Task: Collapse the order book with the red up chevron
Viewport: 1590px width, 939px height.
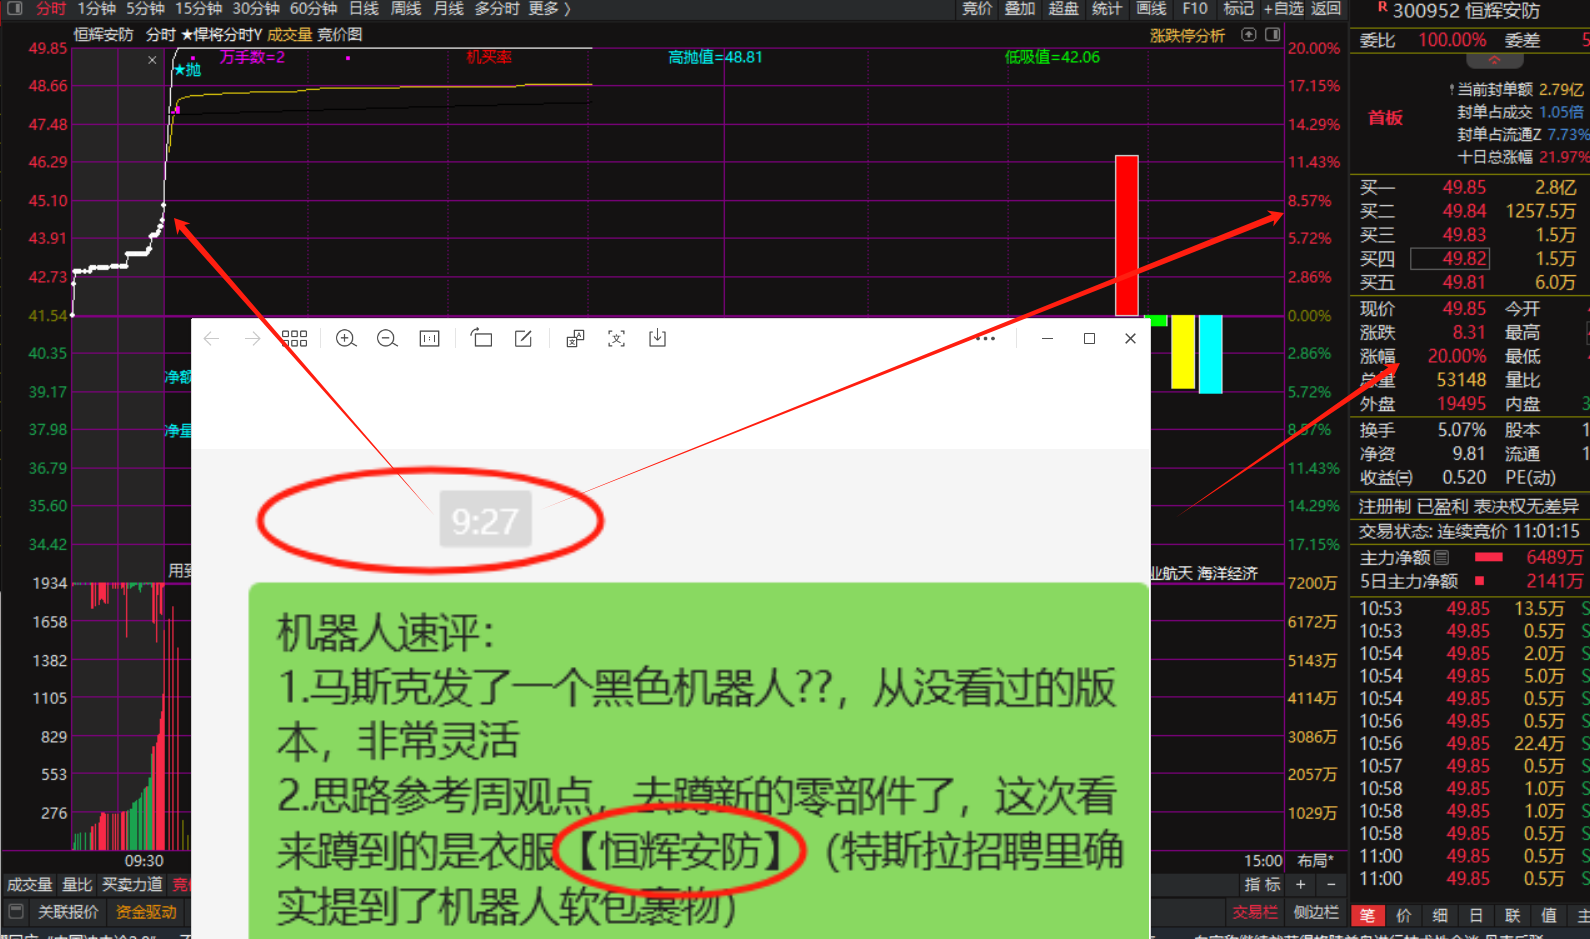Action: click(1494, 60)
